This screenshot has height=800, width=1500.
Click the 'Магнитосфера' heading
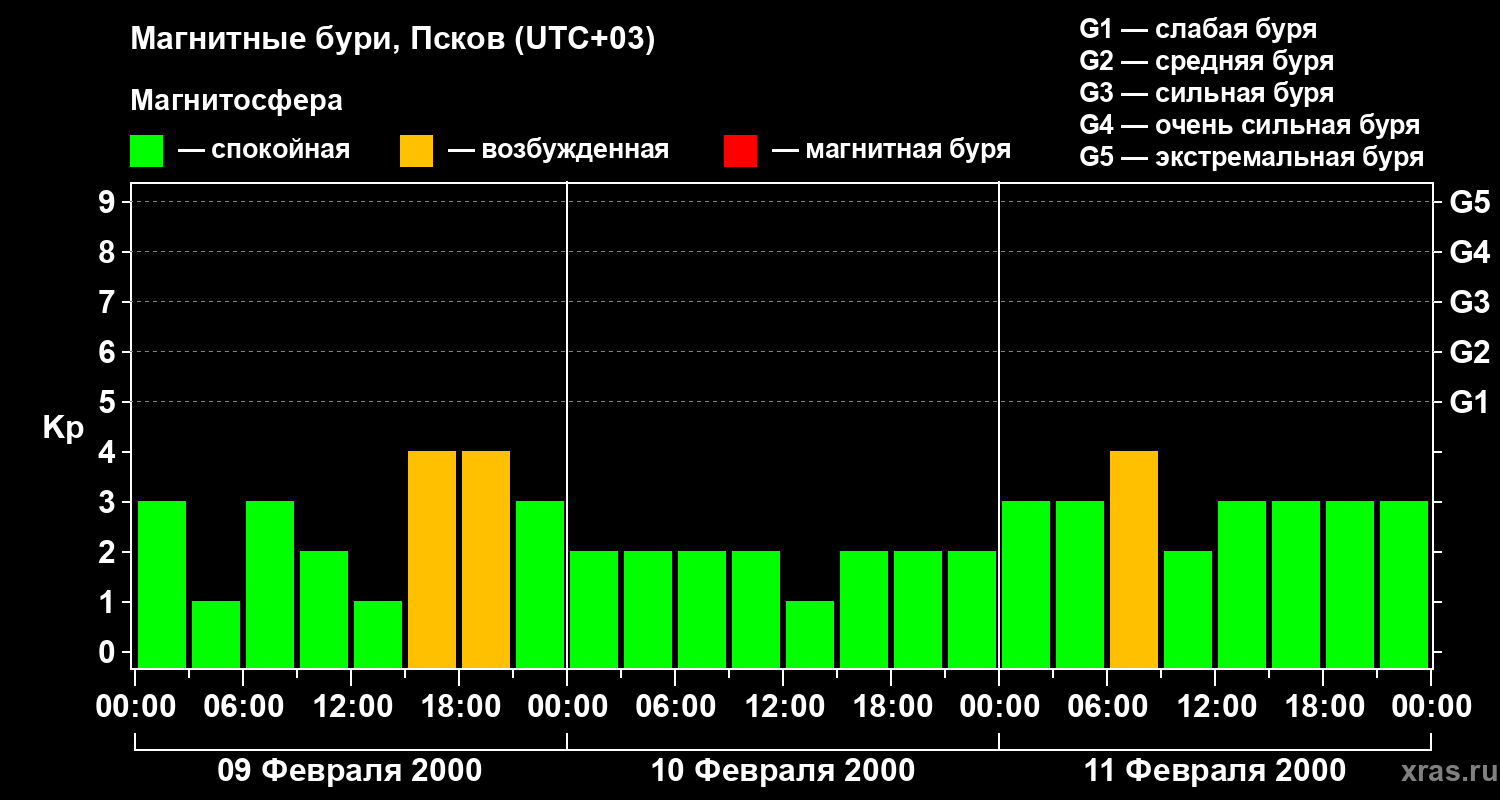(236, 101)
